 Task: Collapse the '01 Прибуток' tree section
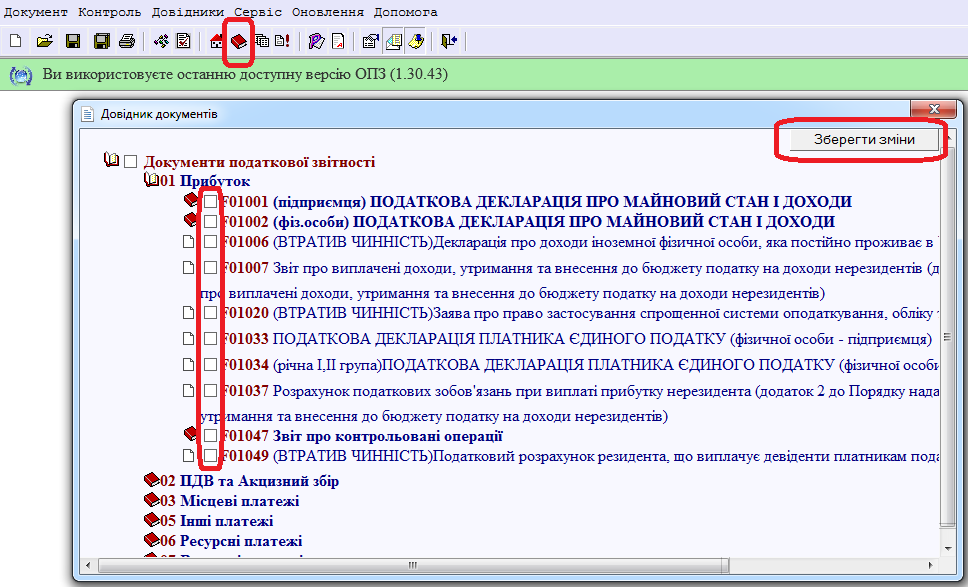(x=151, y=181)
